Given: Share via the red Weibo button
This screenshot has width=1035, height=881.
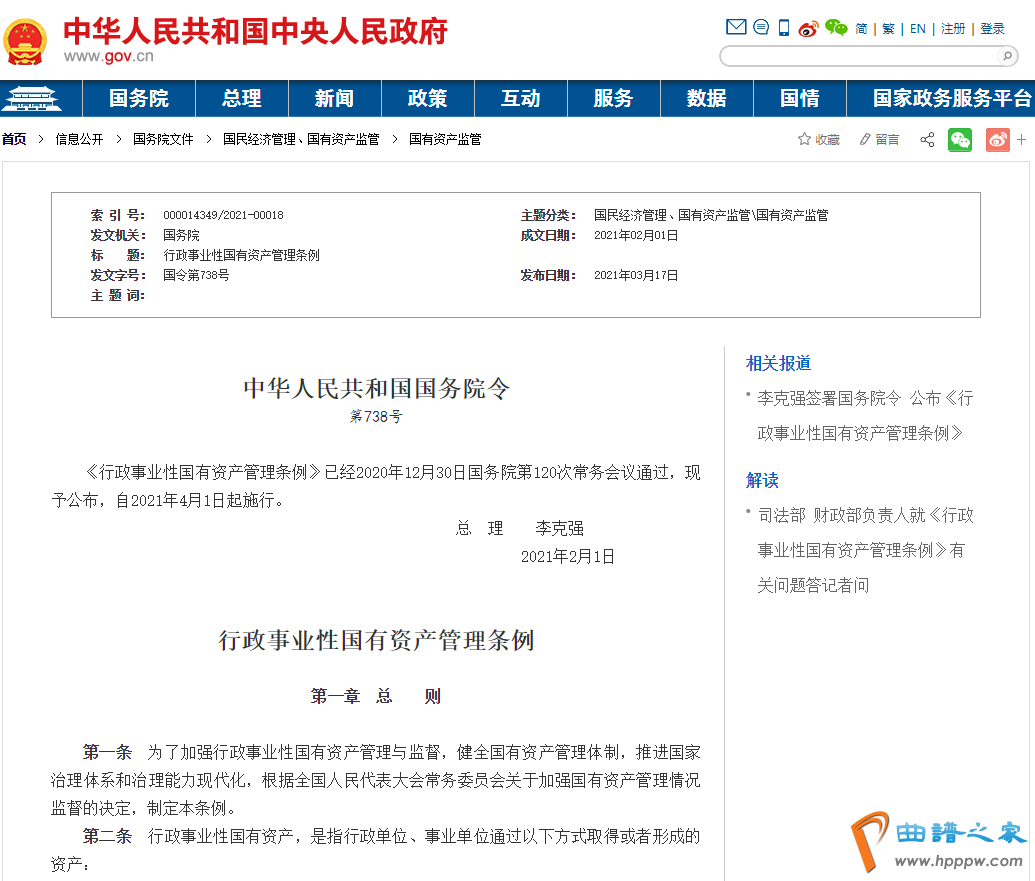Looking at the screenshot, I should [x=997, y=140].
